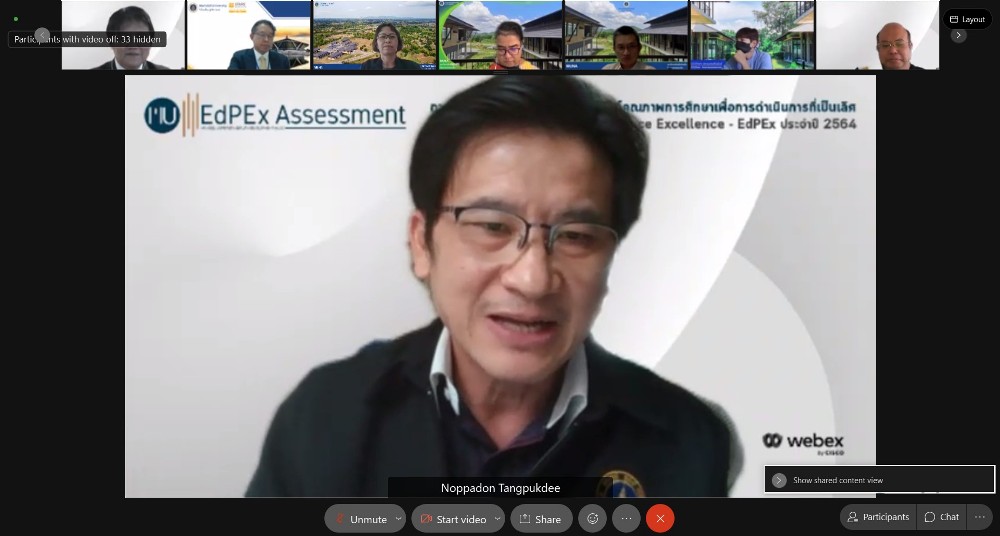Start video from the camera button
Screen dimensions: 1000x536
[453, 519]
